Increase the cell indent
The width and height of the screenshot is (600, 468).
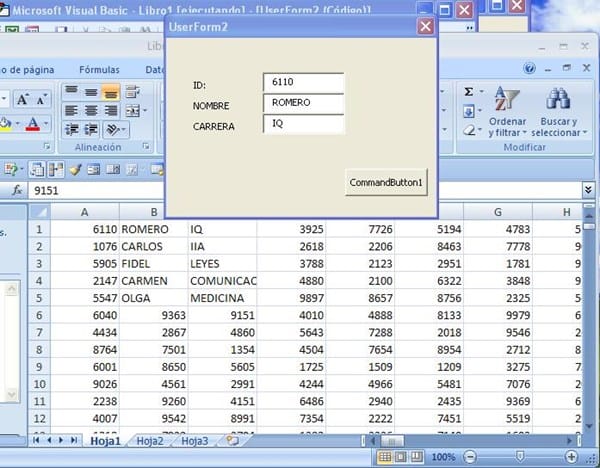tap(91, 129)
